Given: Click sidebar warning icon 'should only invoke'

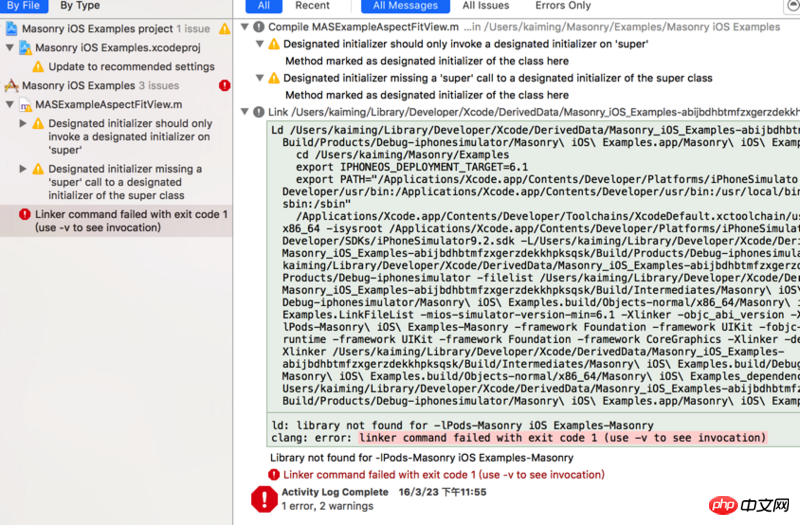Looking at the screenshot, I should [38, 123].
